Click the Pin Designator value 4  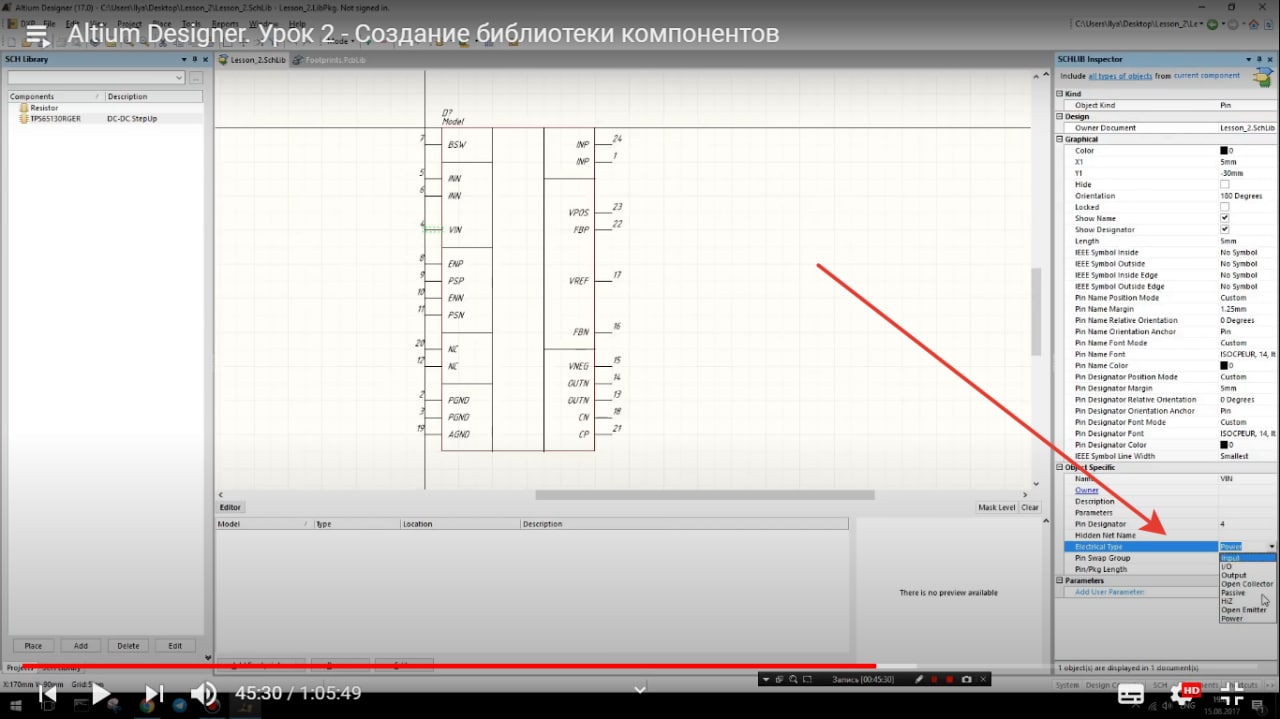pos(1223,524)
